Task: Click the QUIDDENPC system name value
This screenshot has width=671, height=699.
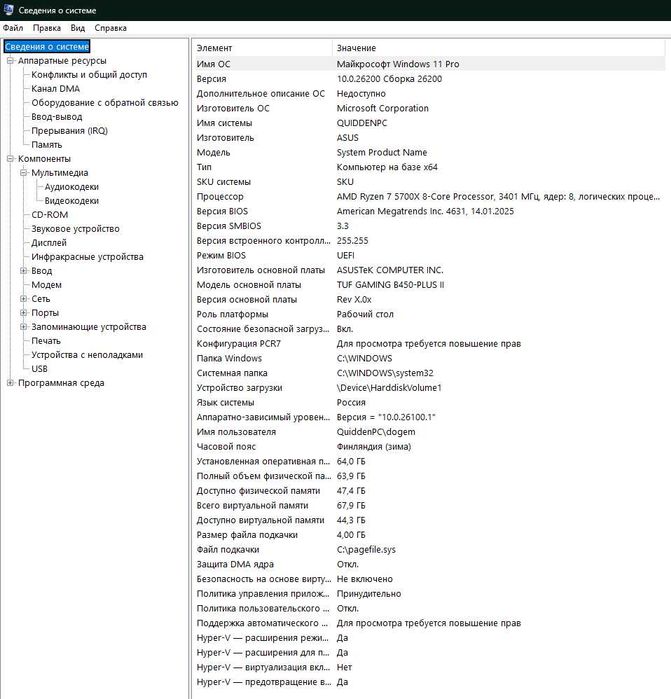Action: coord(362,123)
